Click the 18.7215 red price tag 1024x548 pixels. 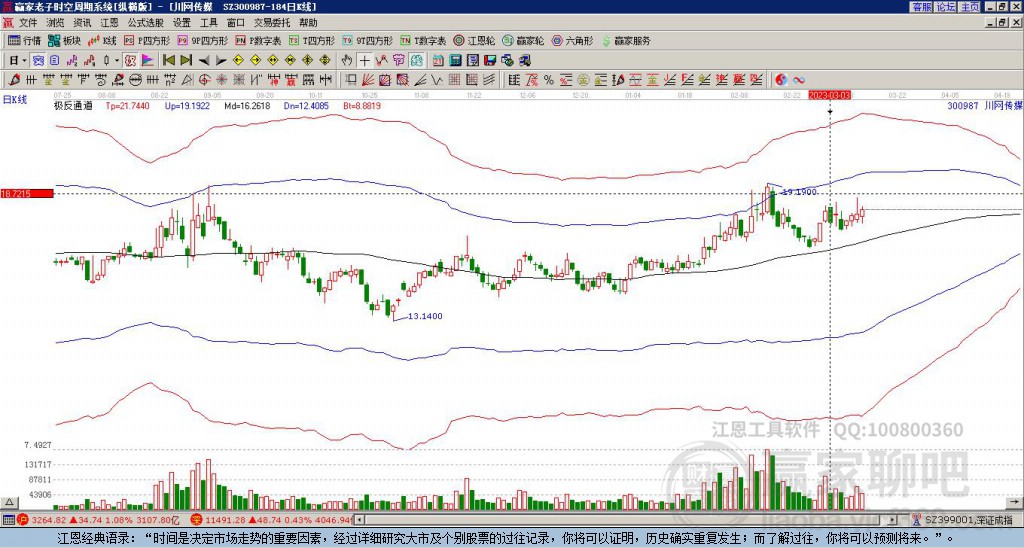pos(26,194)
